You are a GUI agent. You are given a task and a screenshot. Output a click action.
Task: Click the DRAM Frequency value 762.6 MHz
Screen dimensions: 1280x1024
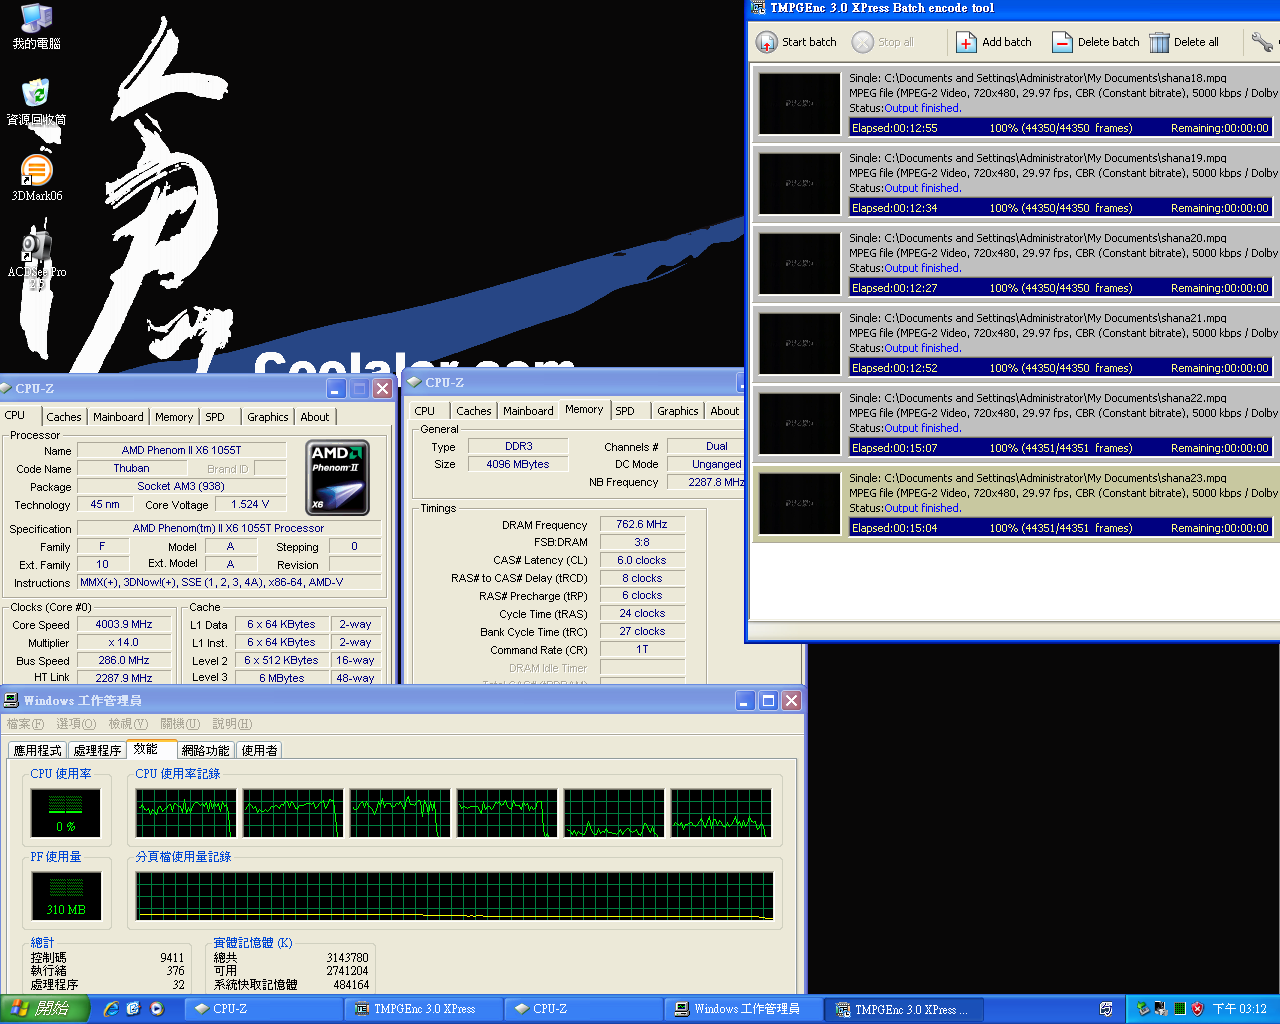pos(642,524)
